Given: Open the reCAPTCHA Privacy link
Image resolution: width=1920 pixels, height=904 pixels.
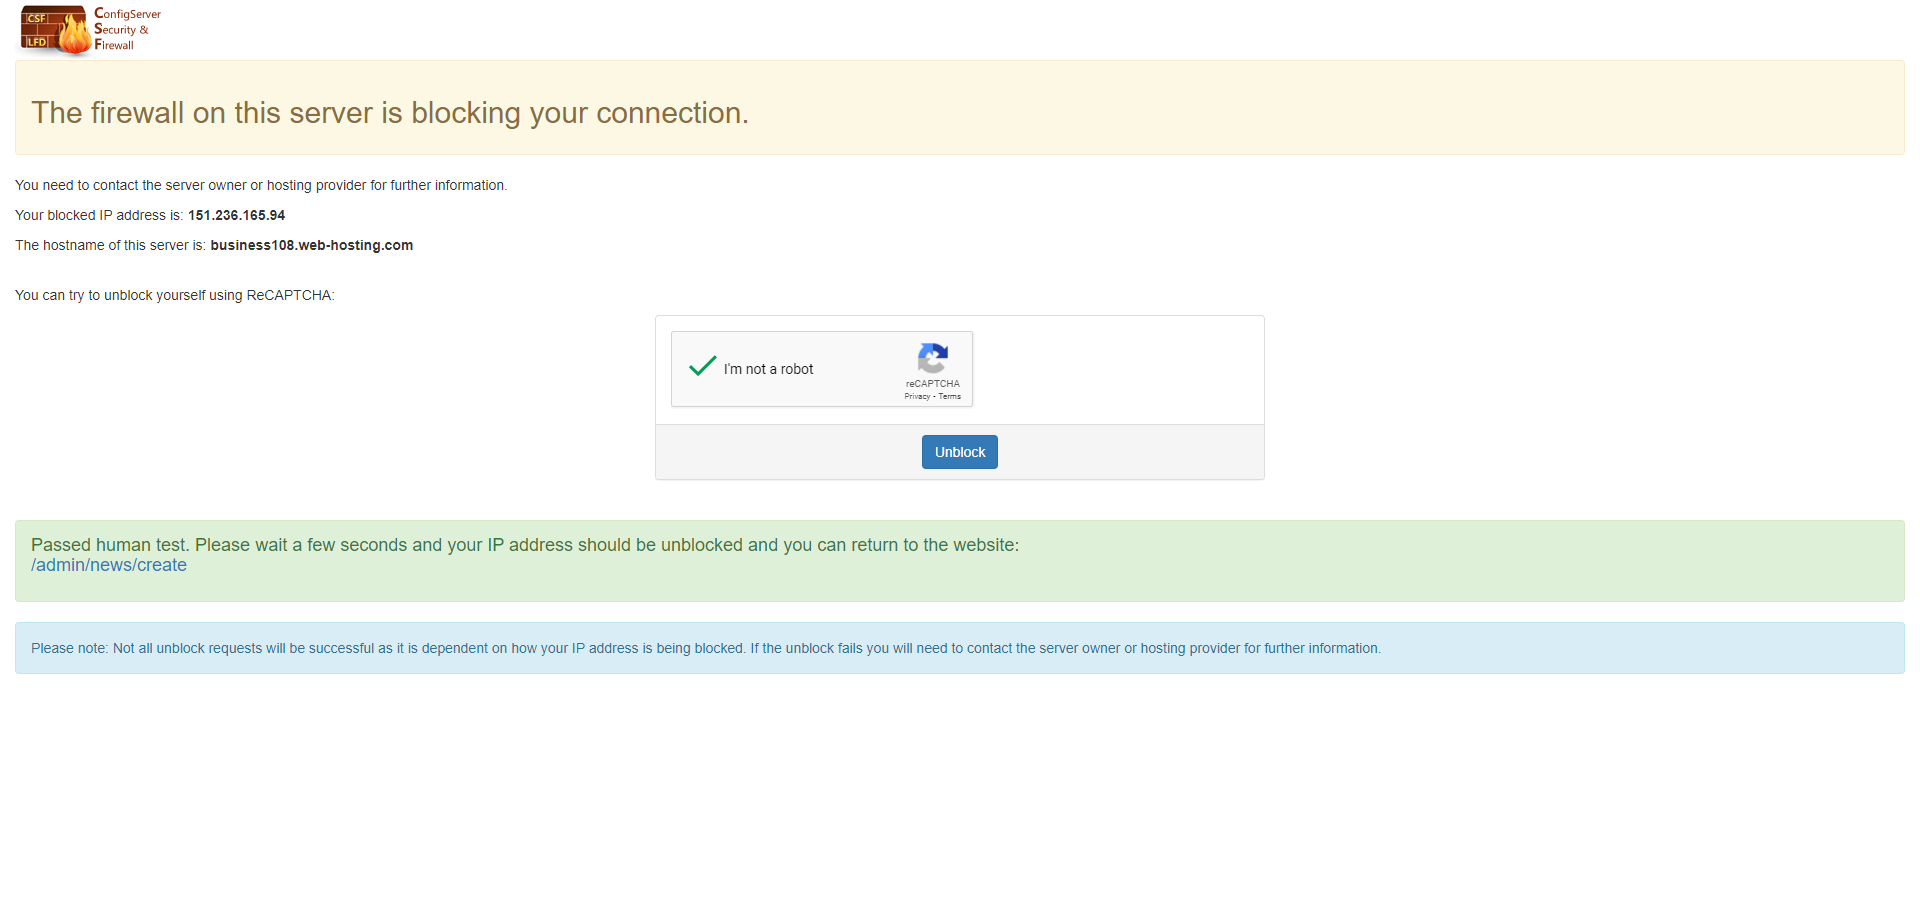Looking at the screenshot, I should [917, 397].
